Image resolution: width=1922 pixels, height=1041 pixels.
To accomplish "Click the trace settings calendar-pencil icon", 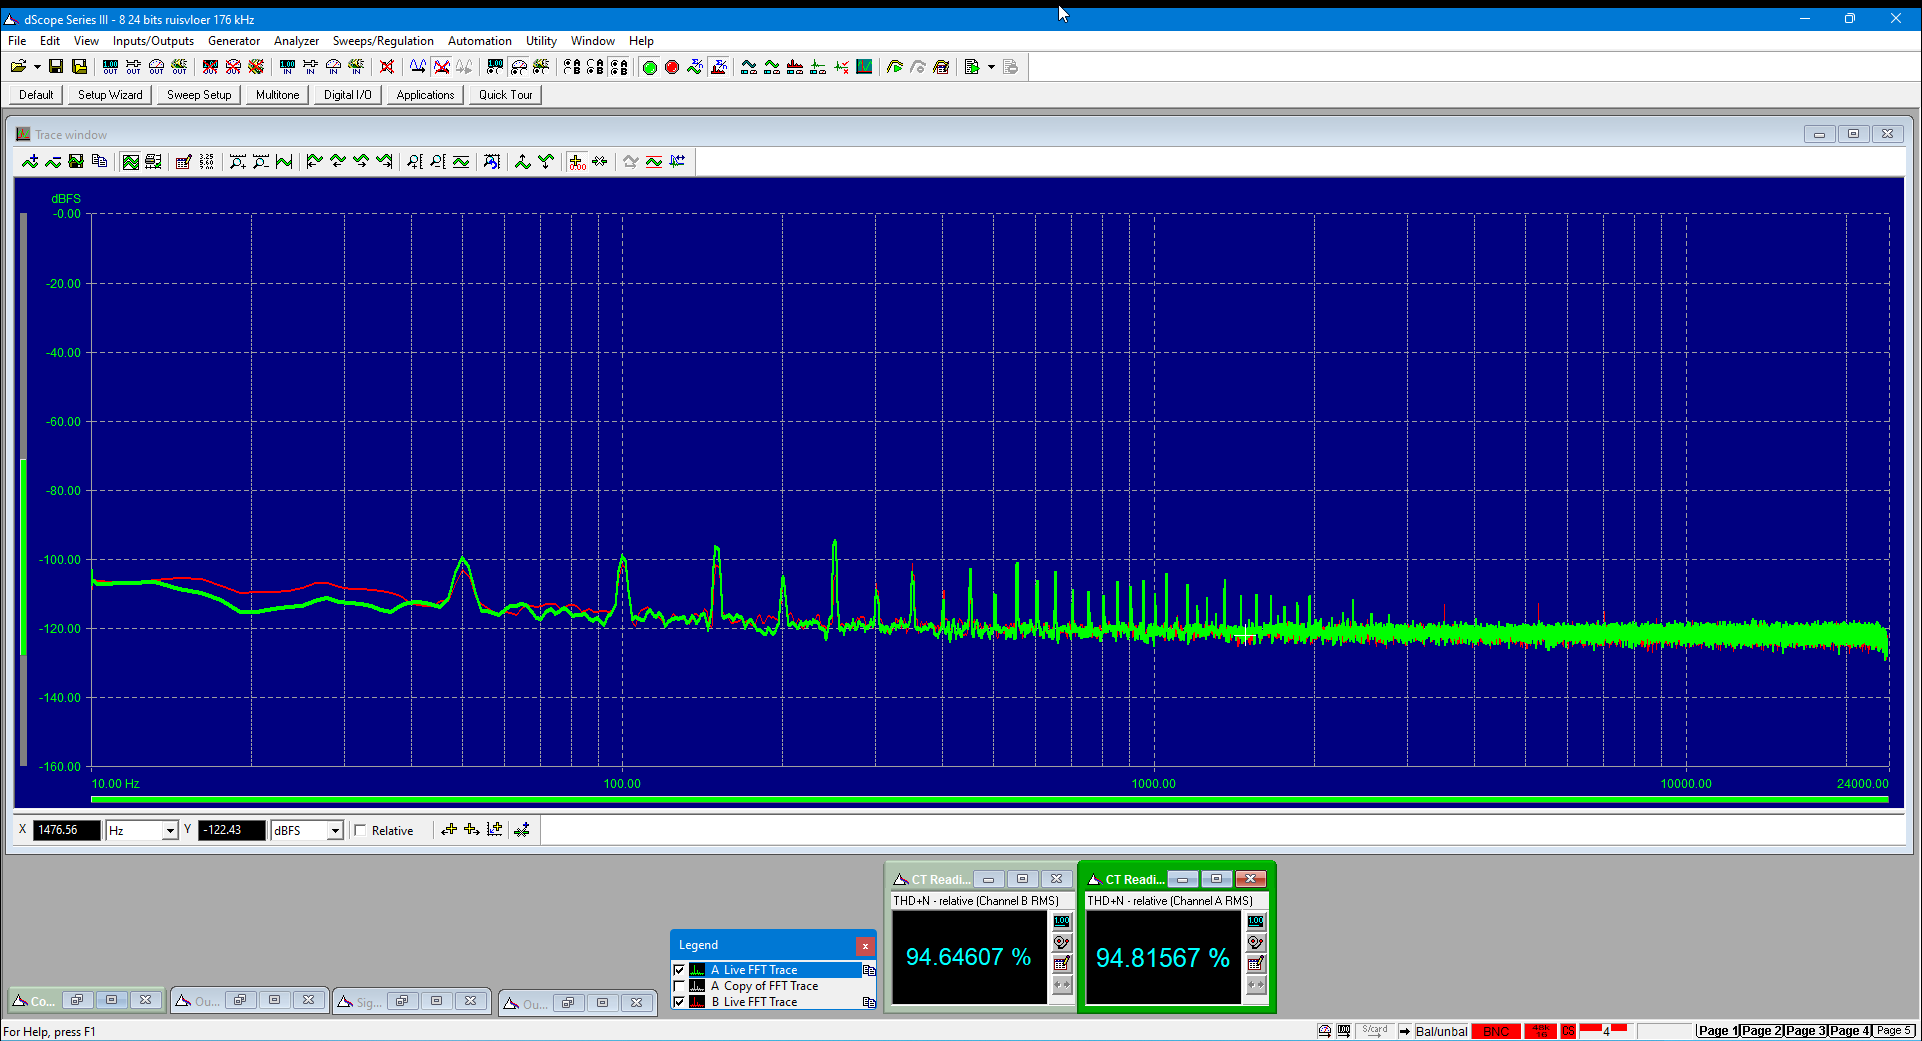I will click(183, 162).
